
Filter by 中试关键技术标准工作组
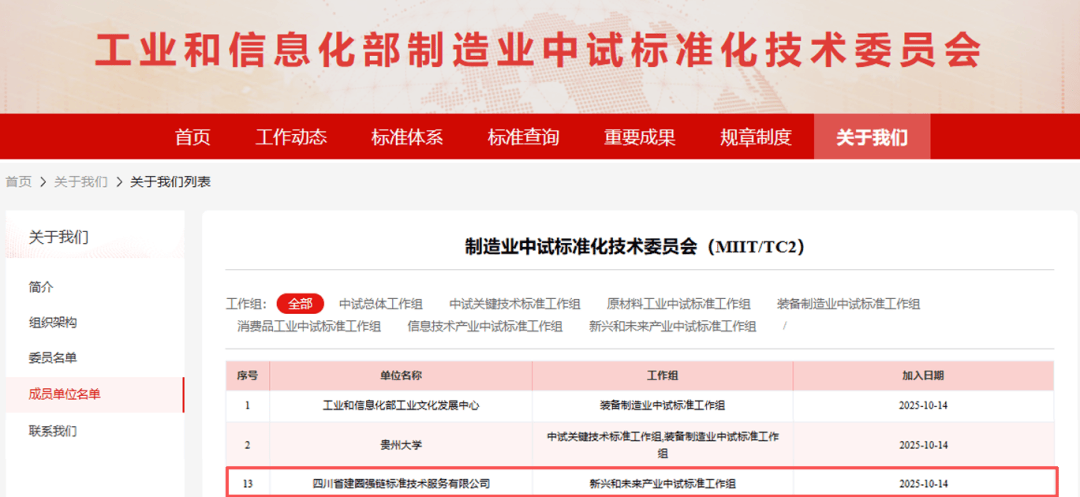coord(514,304)
